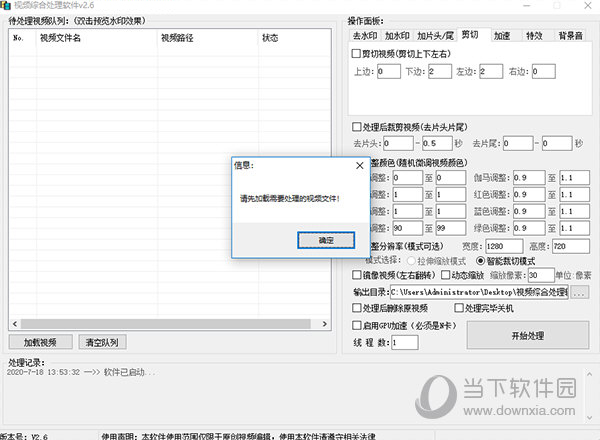Click the 视频路径 column header
Viewport: 600px width, 440px height.
pyautogui.click(x=208, y=38)
